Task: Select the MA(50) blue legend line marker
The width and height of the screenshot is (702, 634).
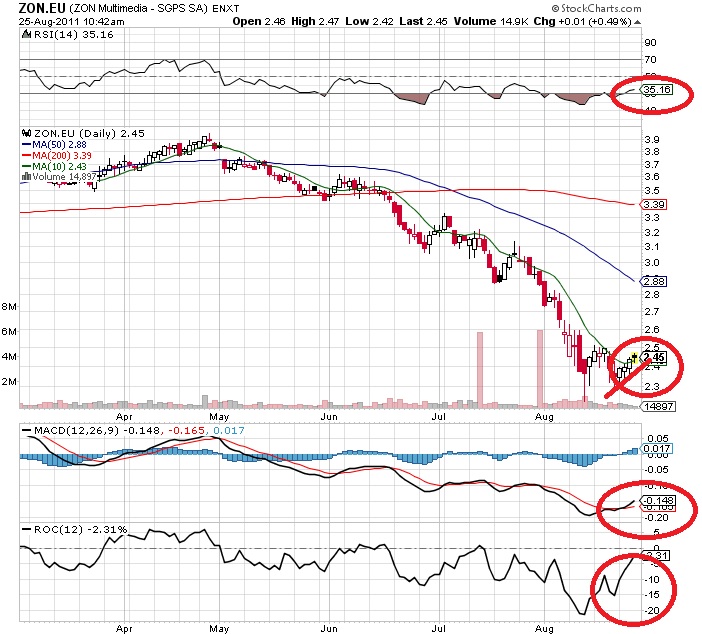Action: [x=26, y=144]
